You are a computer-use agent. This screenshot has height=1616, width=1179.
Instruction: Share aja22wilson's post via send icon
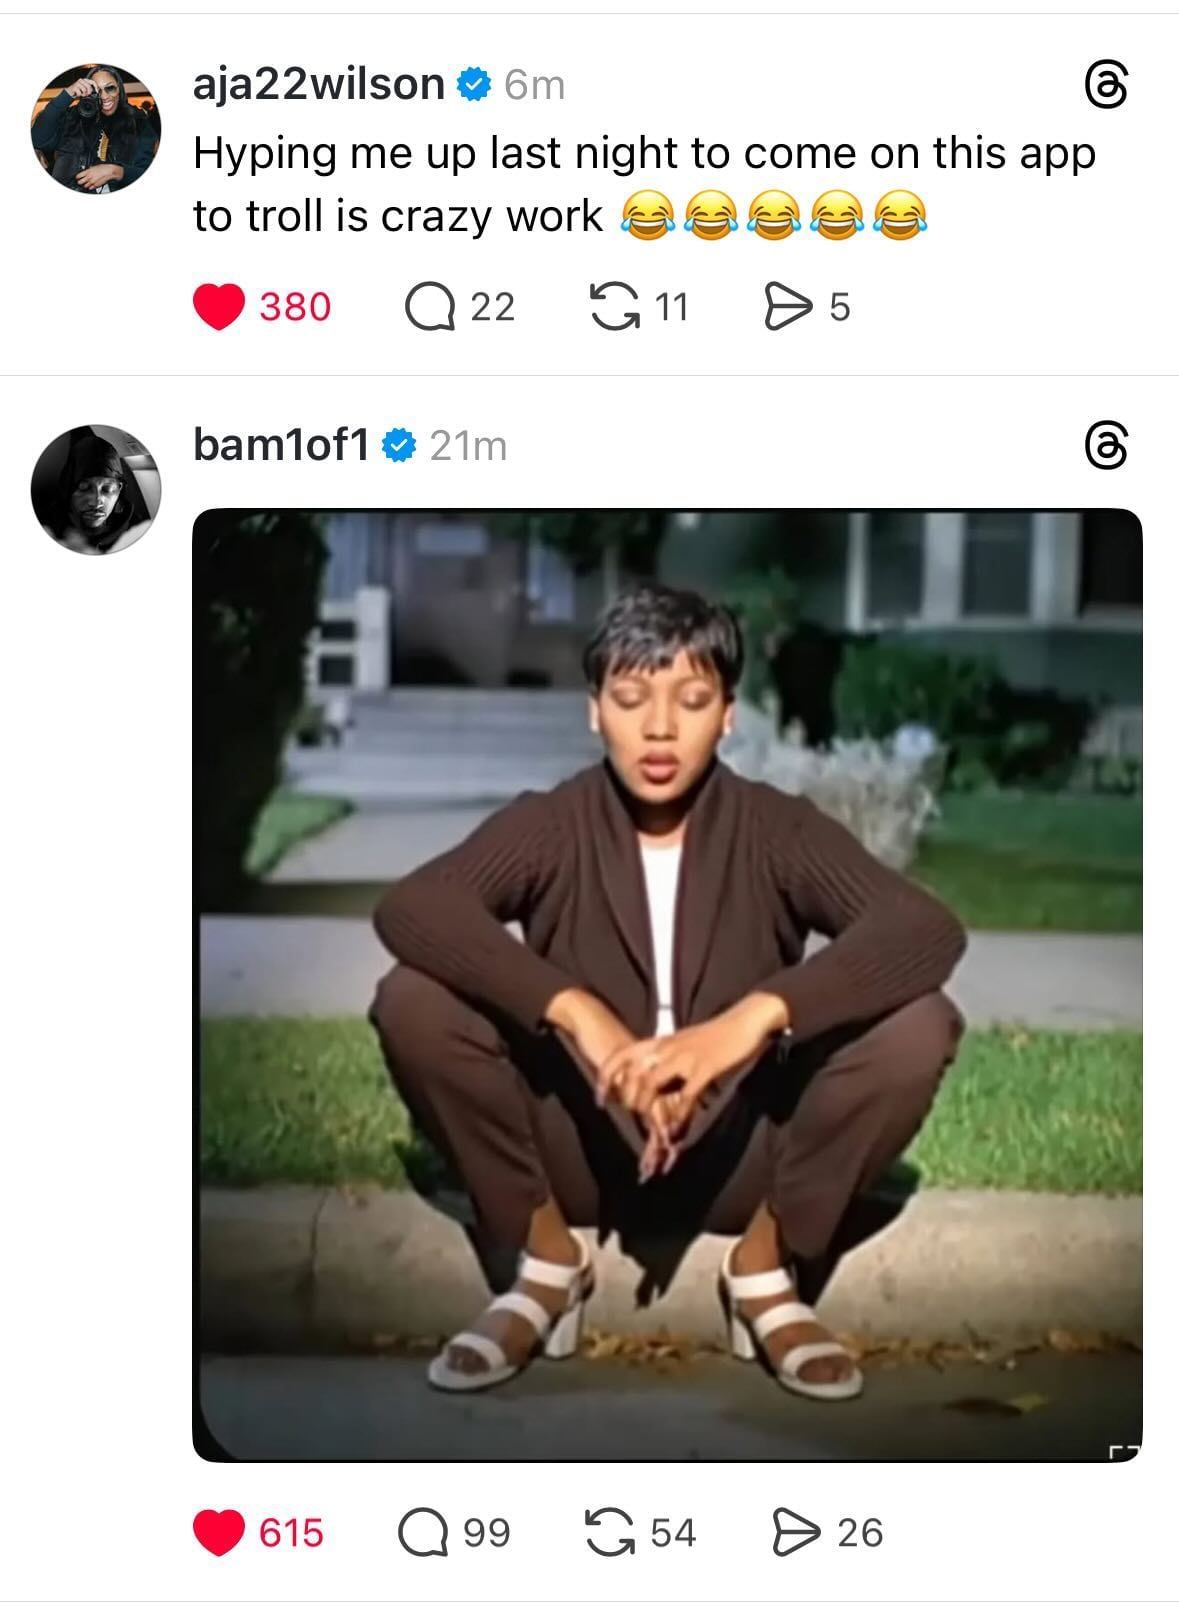(788, 306)
